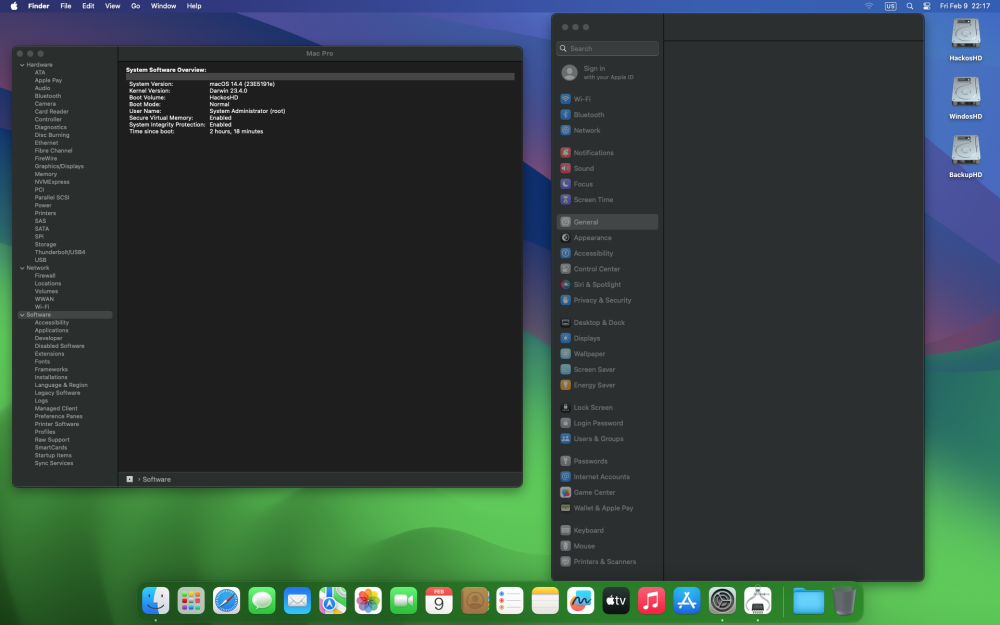Select the Energy Saver bulb icon

[565, 385]
